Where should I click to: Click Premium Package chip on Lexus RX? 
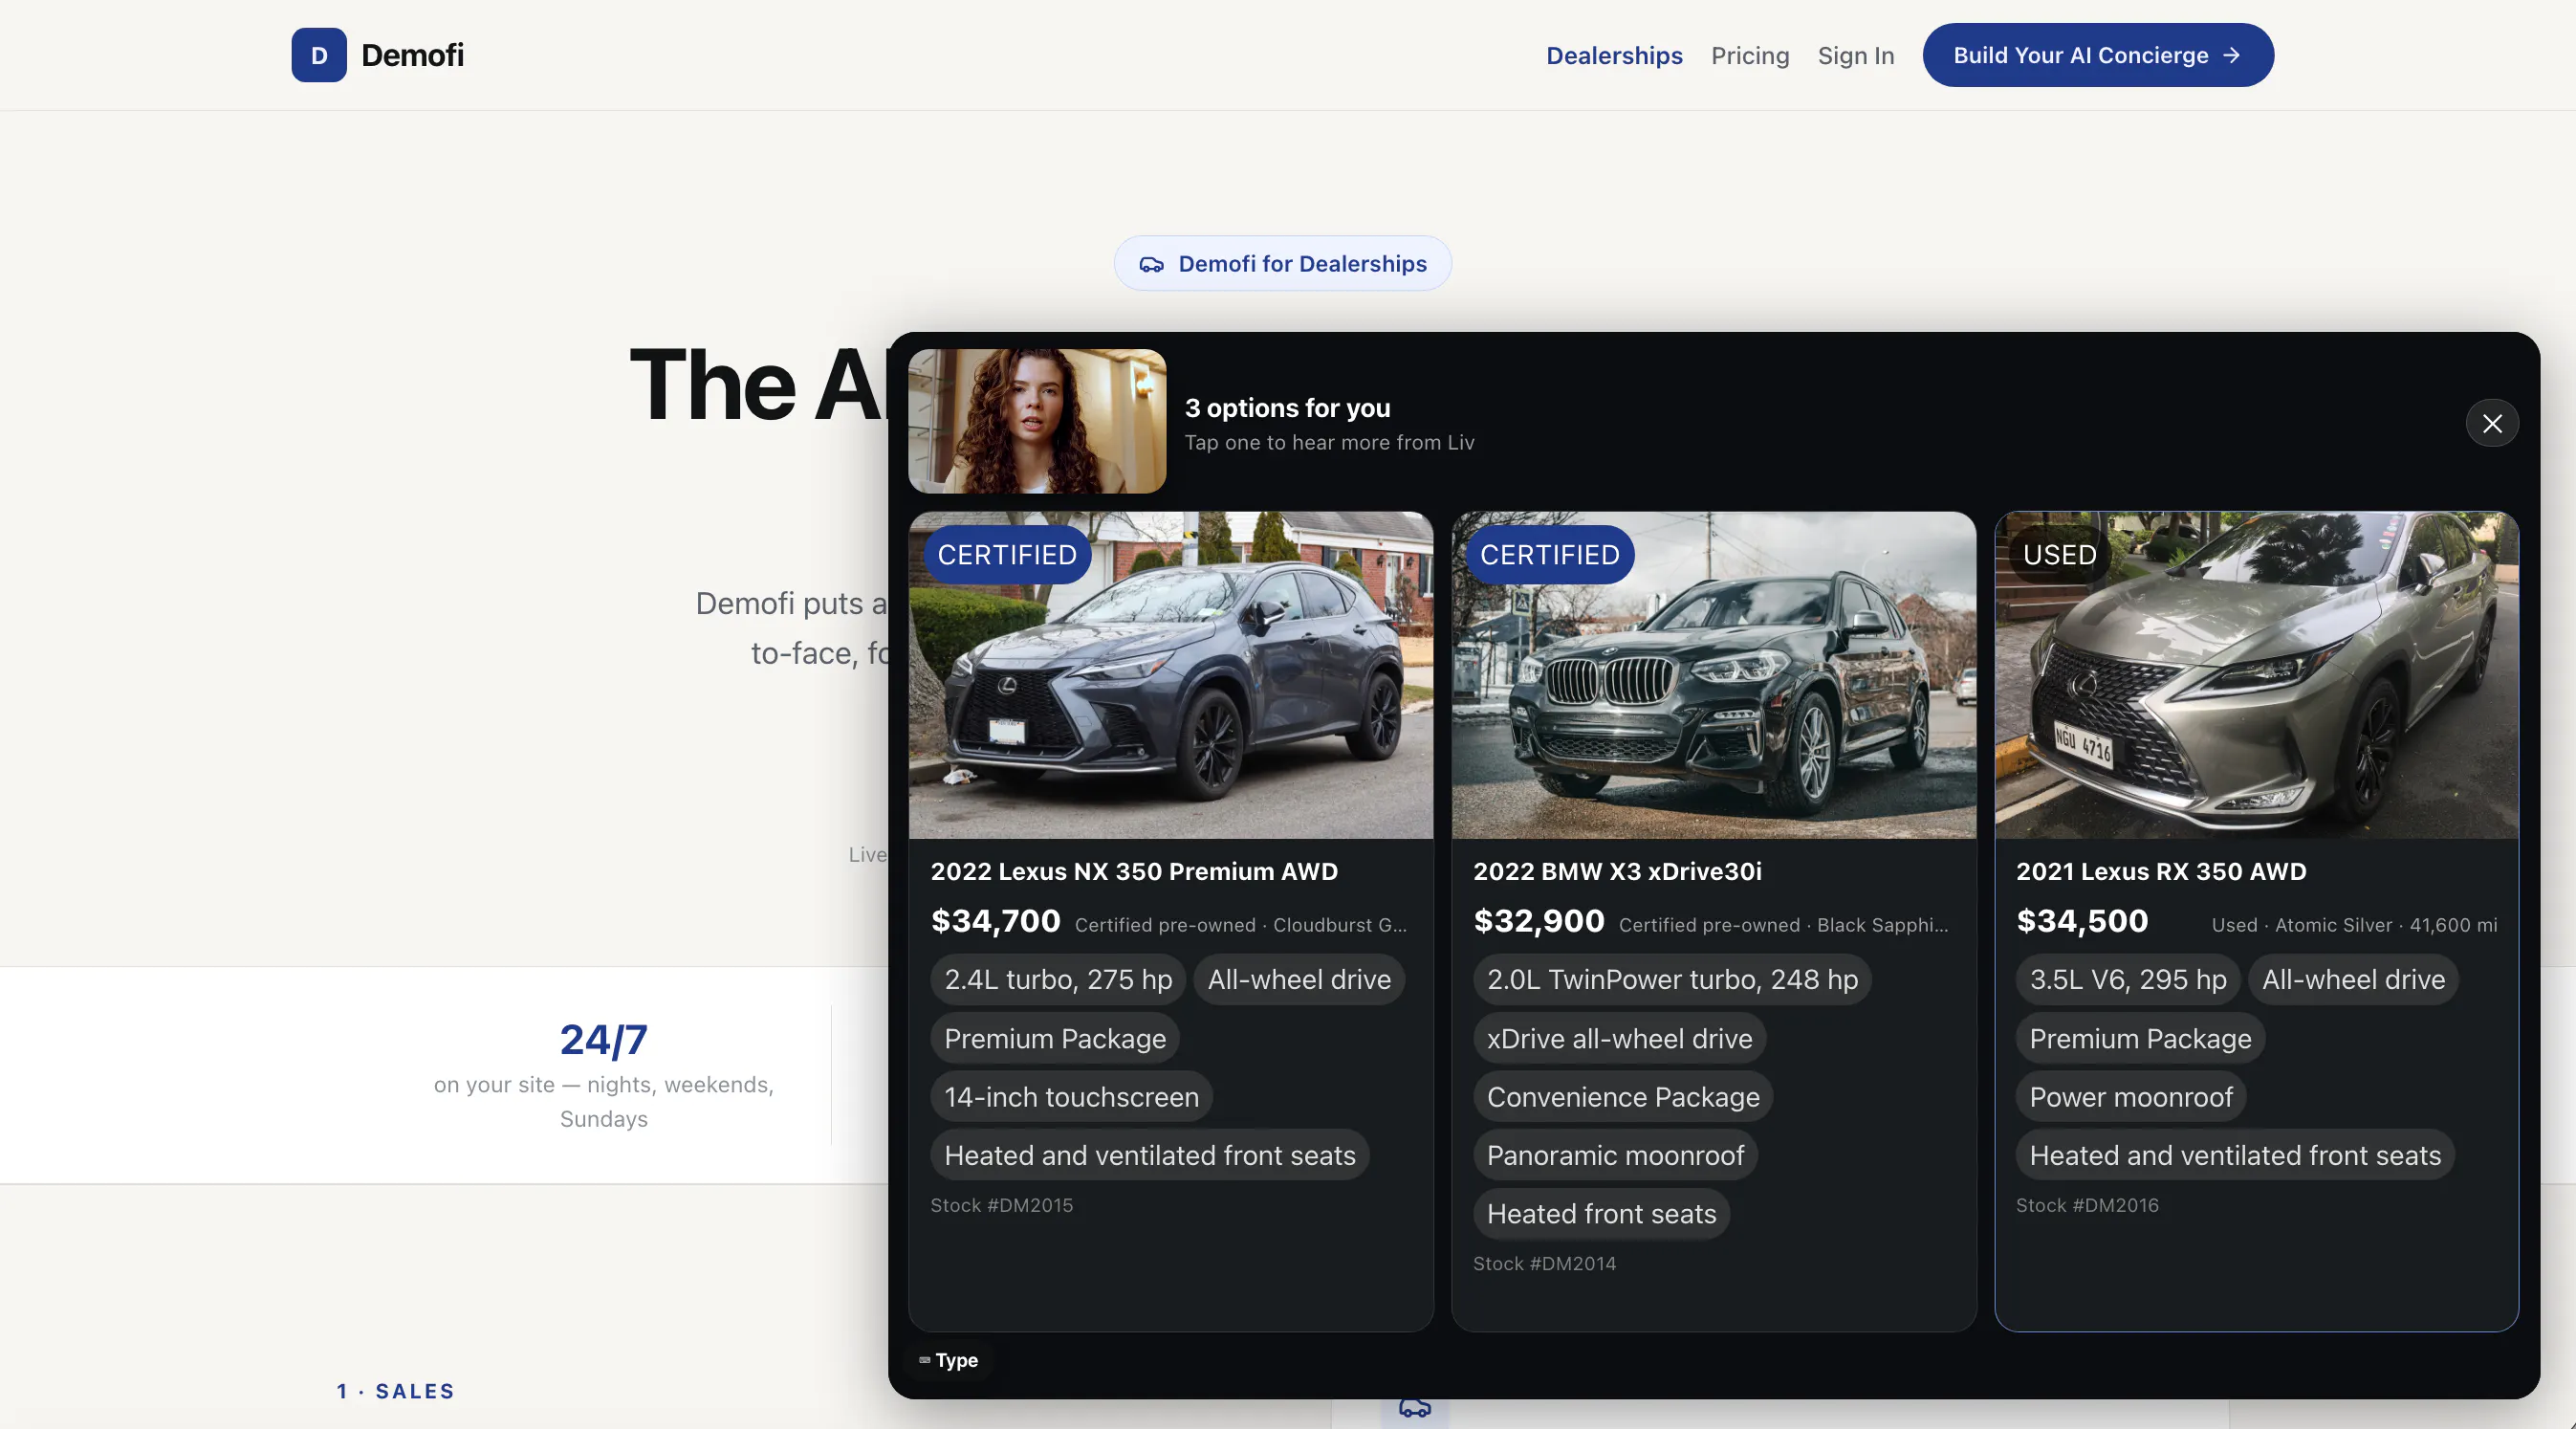2140,1038
